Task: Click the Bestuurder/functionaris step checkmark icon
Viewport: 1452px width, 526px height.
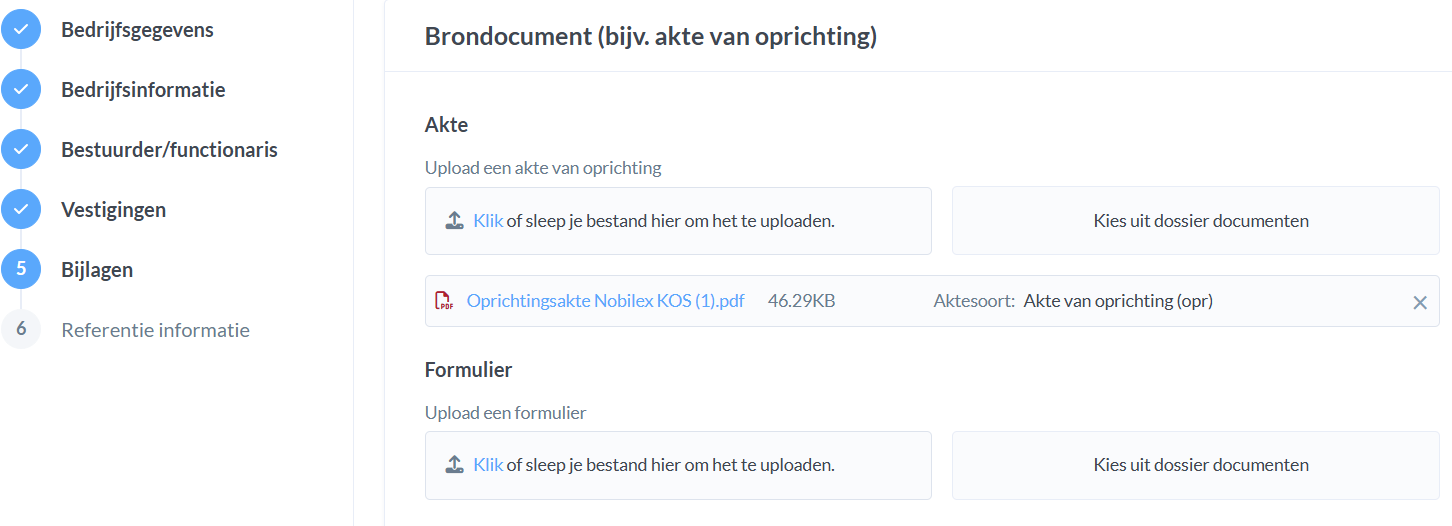Action: click(21, 150)
